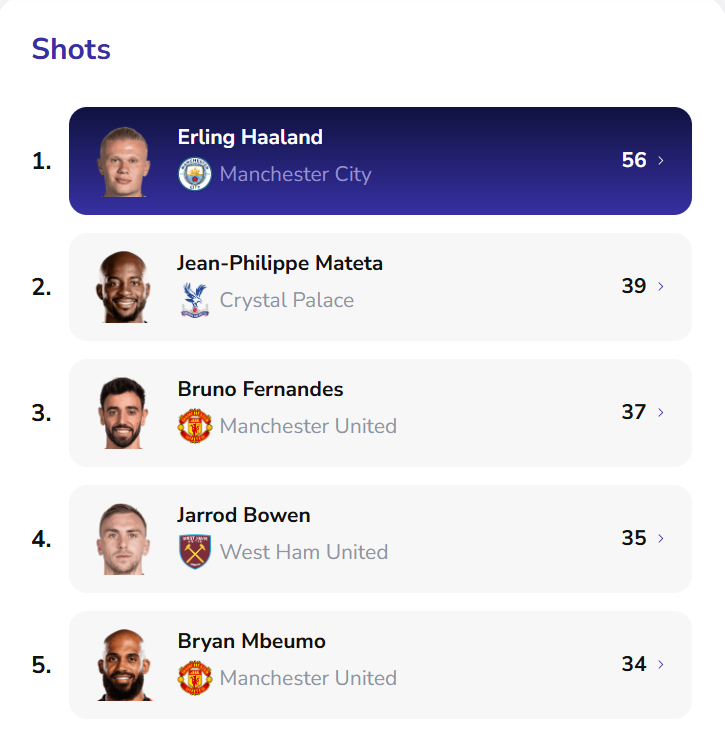This screenshot has height=744, width=725.
Task: Open Jean-Philippe Mateta's headshot
Action: point(123,287)
